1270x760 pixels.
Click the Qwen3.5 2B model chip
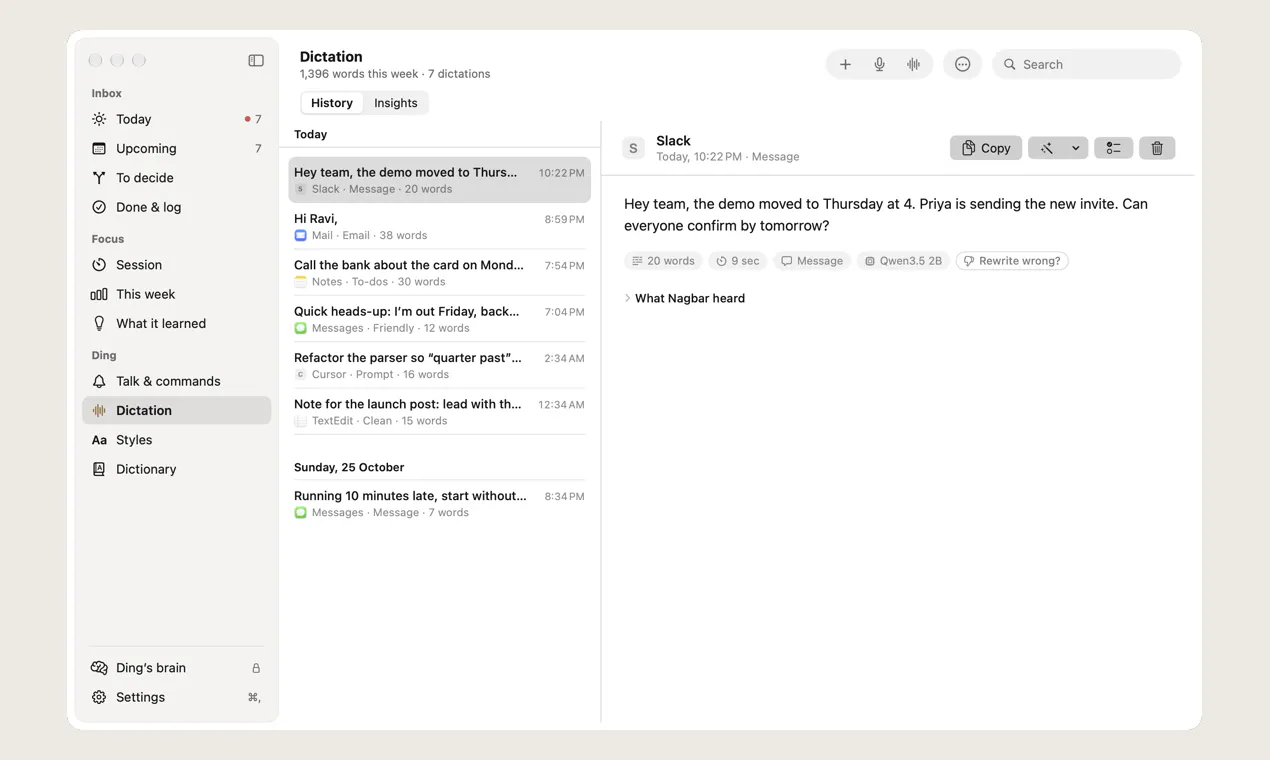[903, 261]
